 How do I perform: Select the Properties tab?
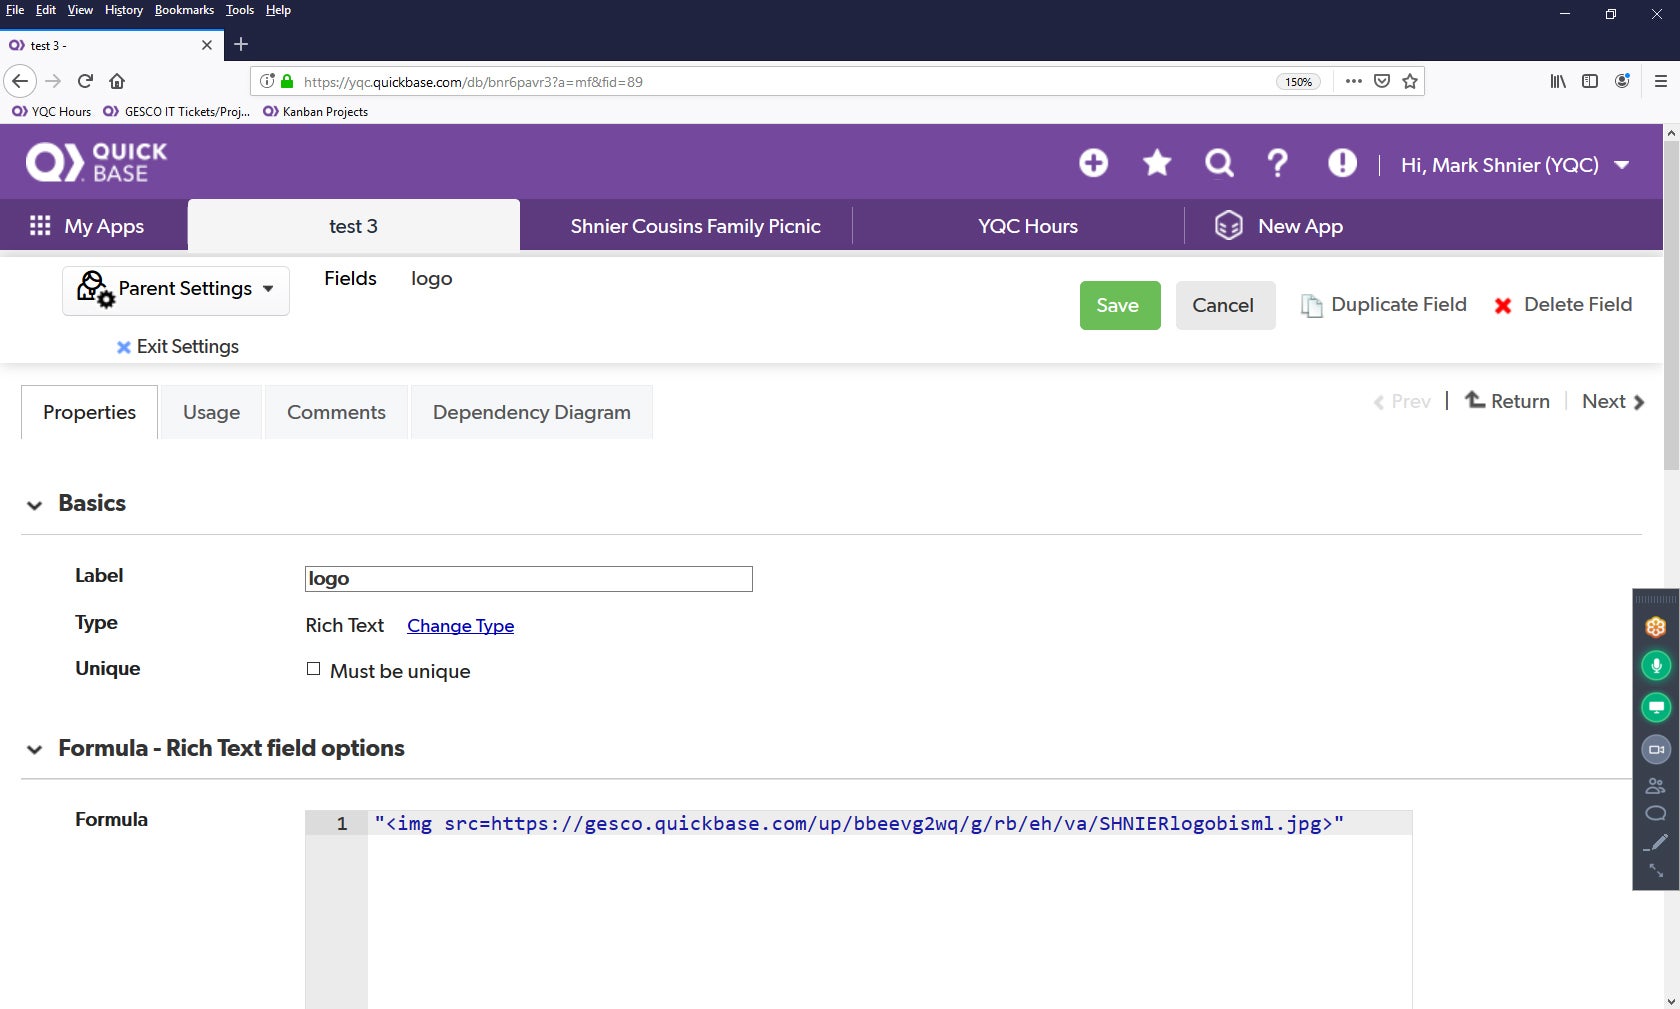[x=89, y=412]
